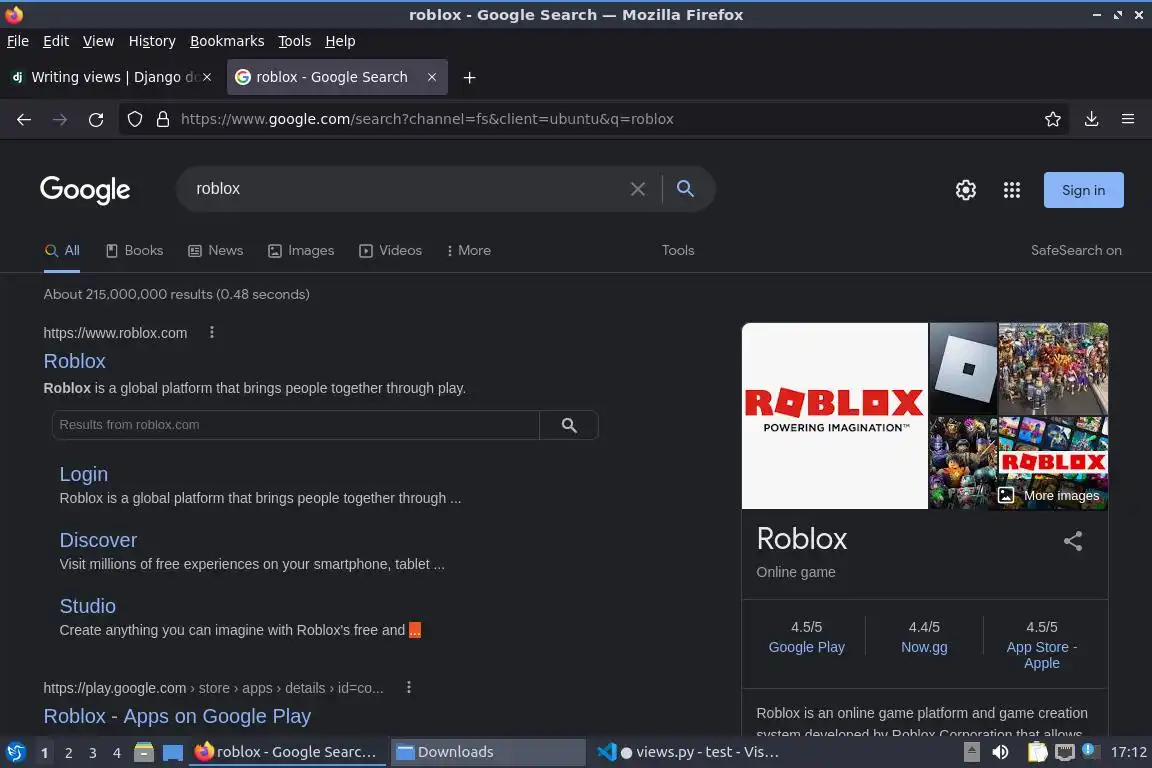Open the Roblox Powering Imagination logo image
The width and height of the screenshot is (1152, 768).
tap(835, 416)
